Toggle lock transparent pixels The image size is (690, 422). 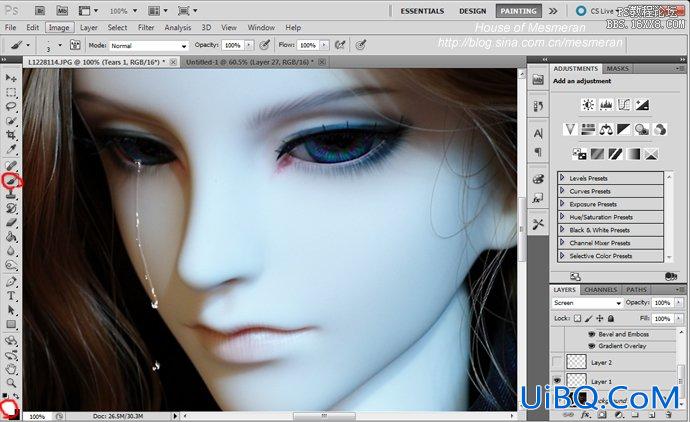578,318
